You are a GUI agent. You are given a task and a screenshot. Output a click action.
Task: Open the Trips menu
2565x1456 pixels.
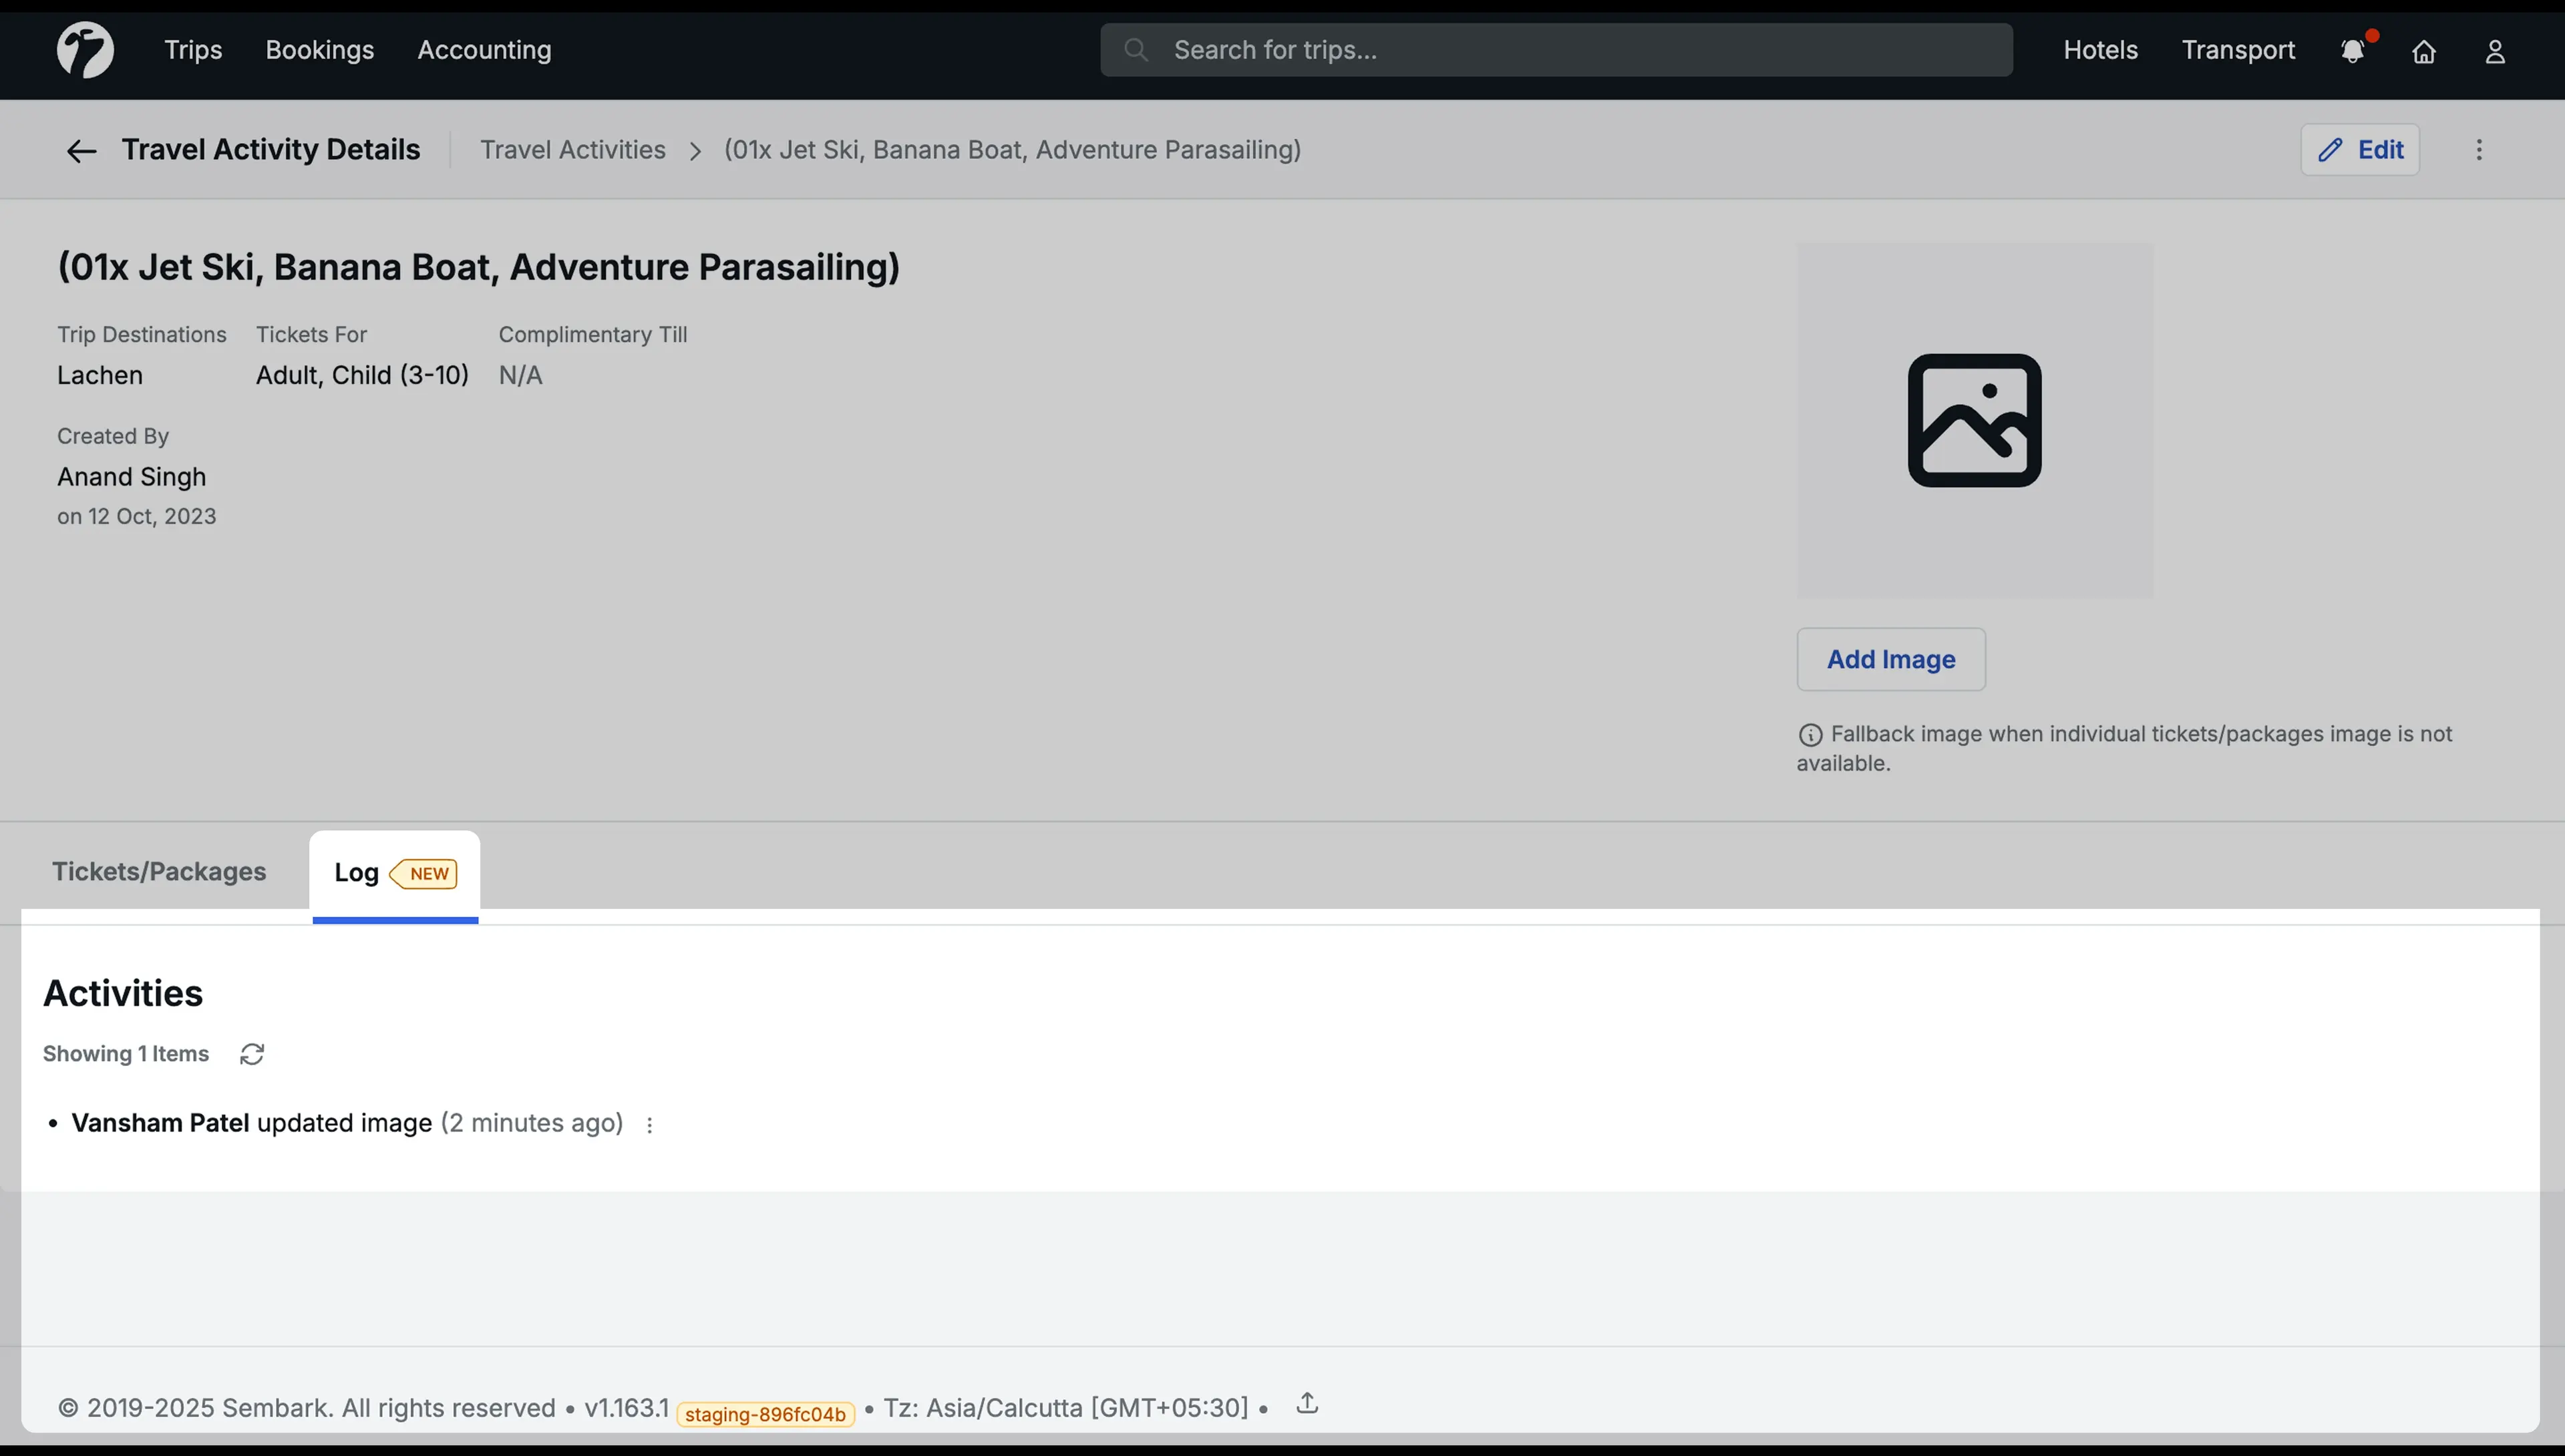[193, 50]
